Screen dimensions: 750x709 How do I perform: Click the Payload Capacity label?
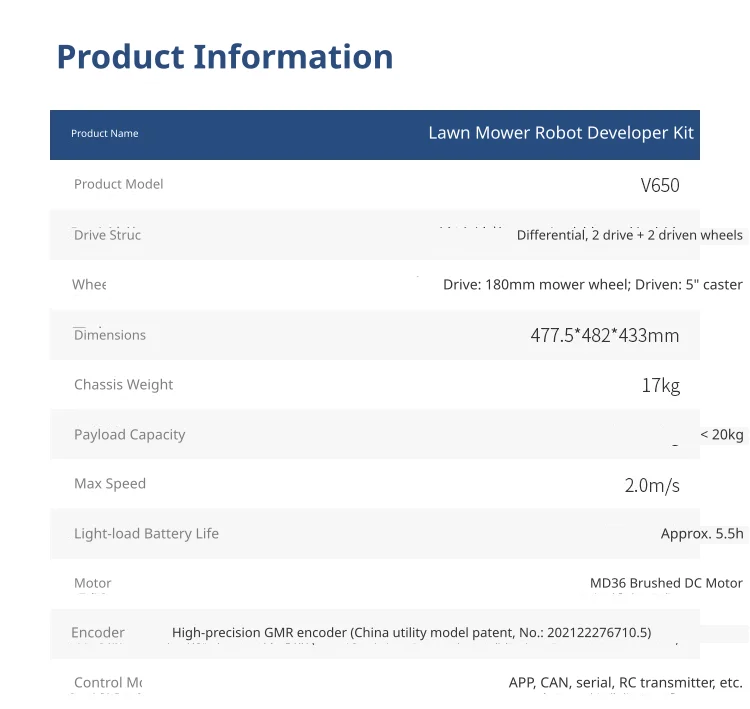[129, 434]
